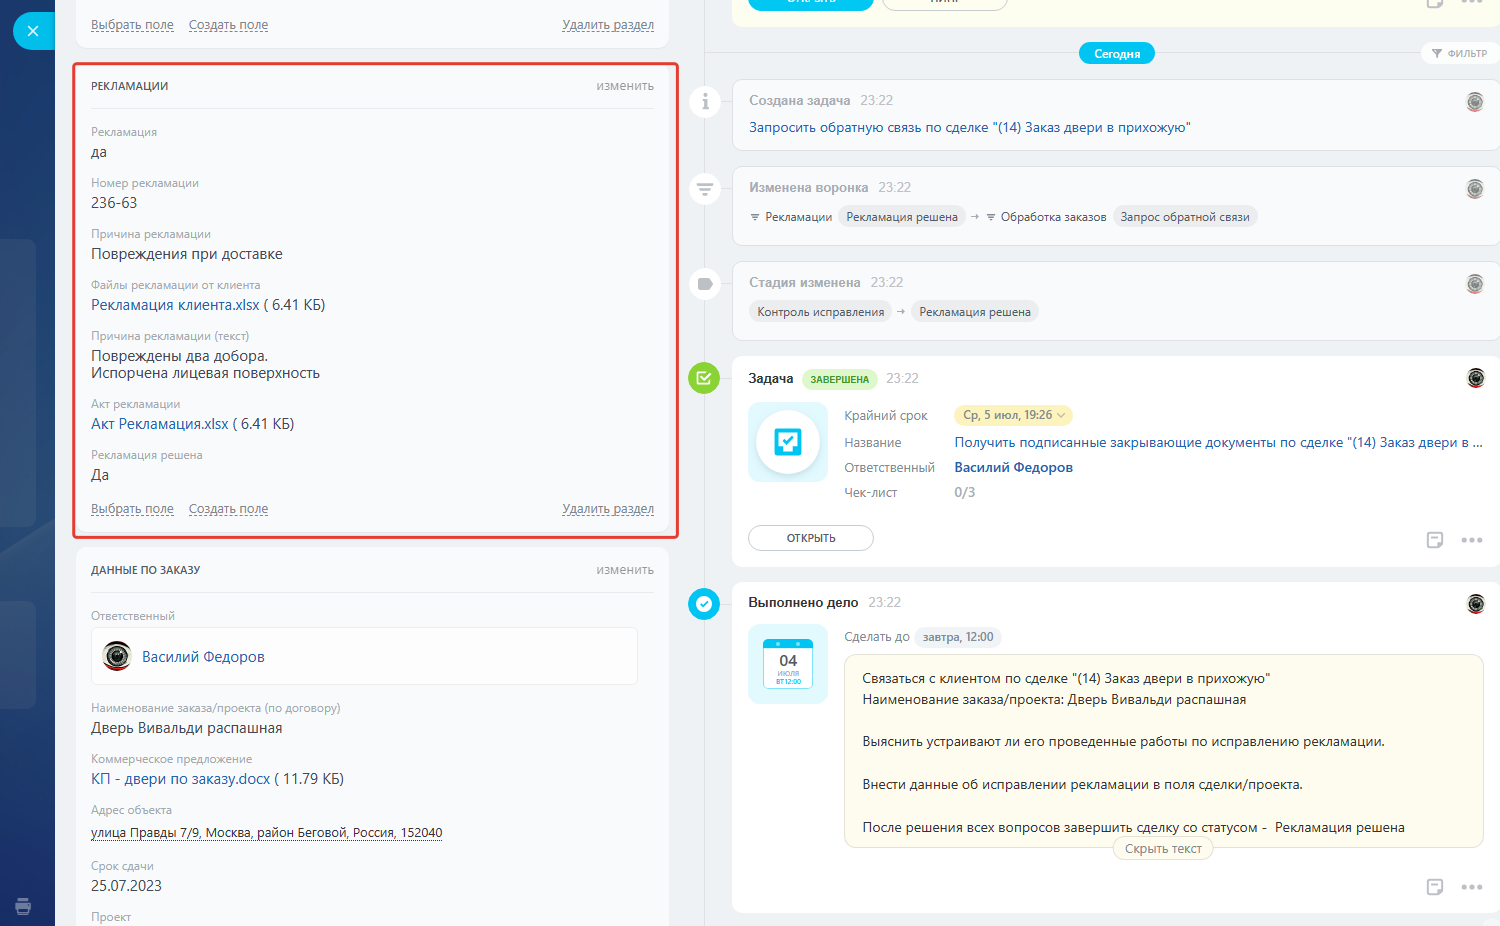This screenshot has width=1500, height=926.
Task: Open the three-dot menu on Выполнено дело card
Action: [1472, 887]
